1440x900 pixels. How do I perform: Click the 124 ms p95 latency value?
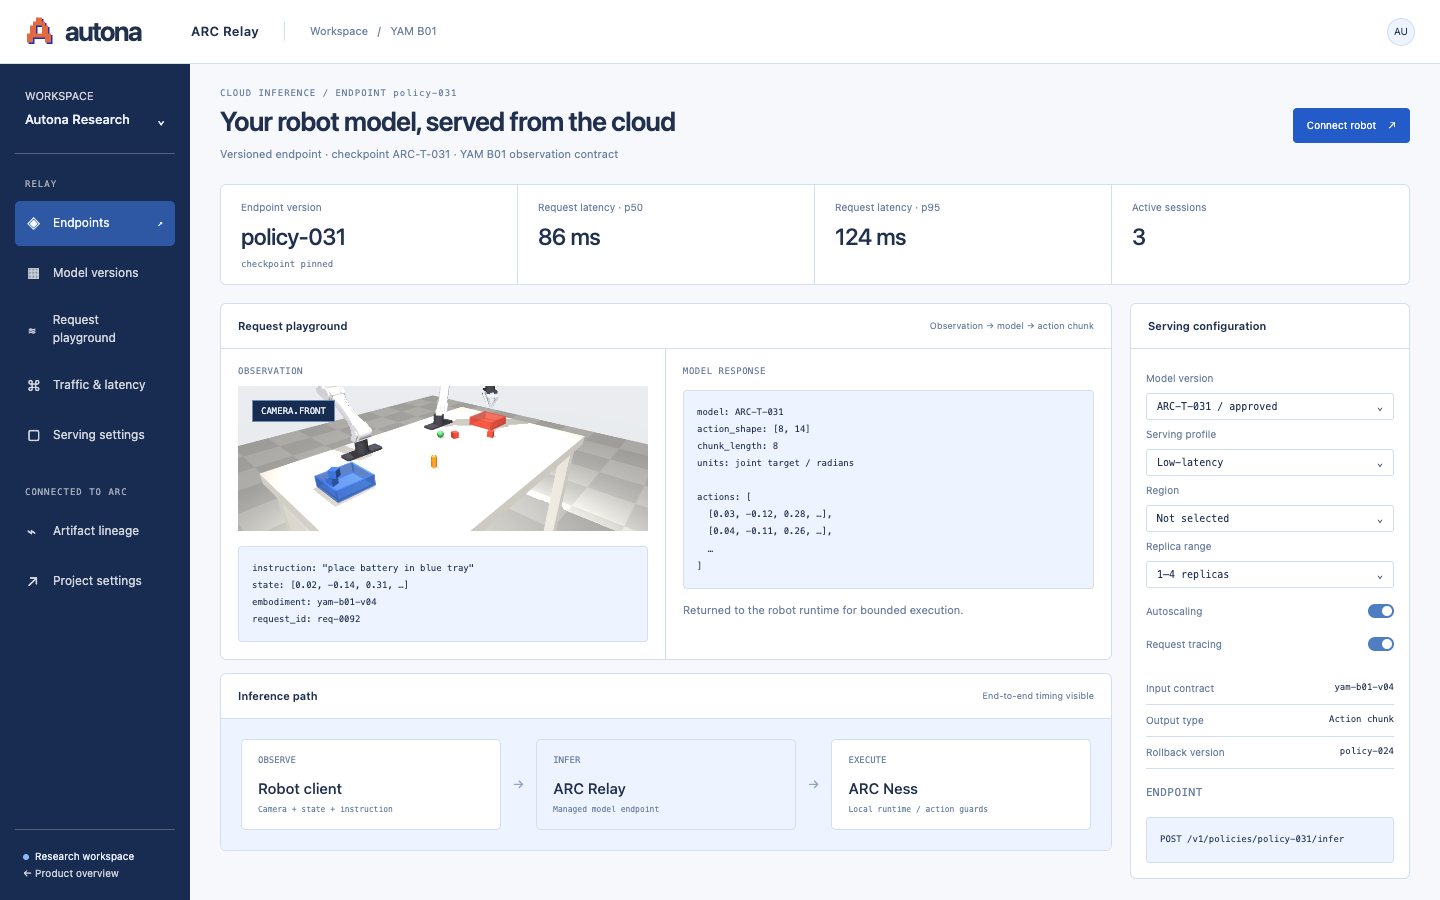click(870, 238)
